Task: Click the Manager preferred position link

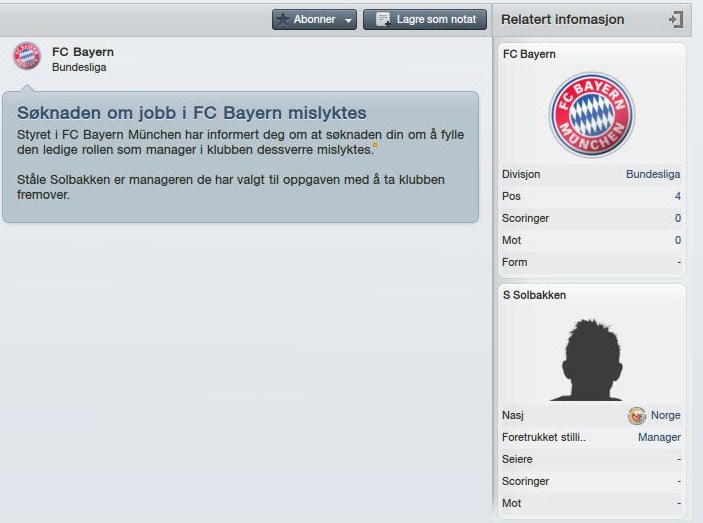Action: click(659, 437)
